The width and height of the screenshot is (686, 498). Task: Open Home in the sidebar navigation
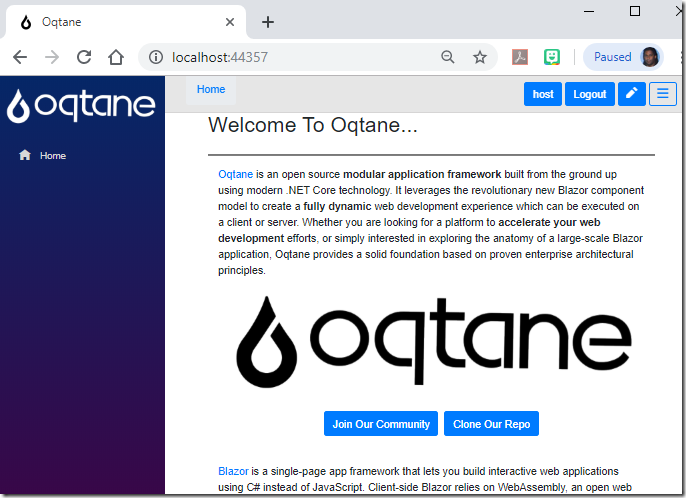pyautogui.click(x=52, y=155)
